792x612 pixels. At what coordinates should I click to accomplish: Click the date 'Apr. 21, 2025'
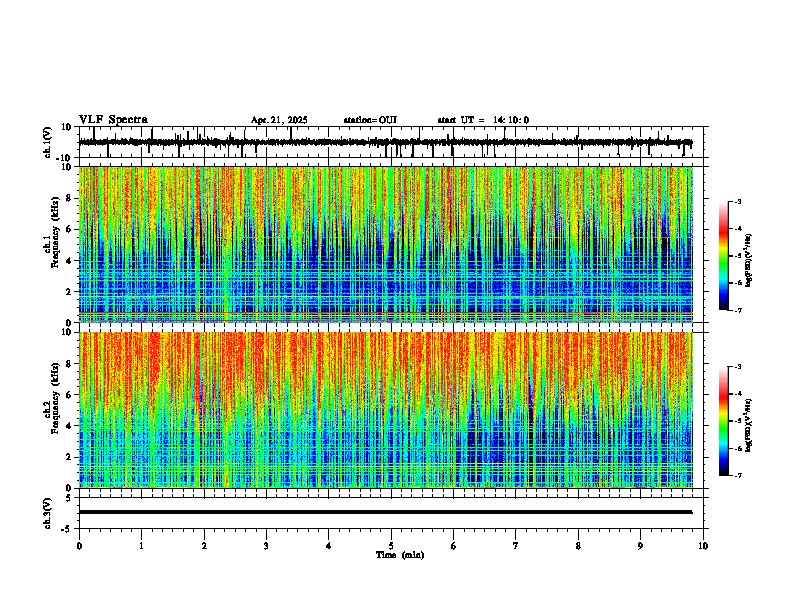click(x=279, y=120)
